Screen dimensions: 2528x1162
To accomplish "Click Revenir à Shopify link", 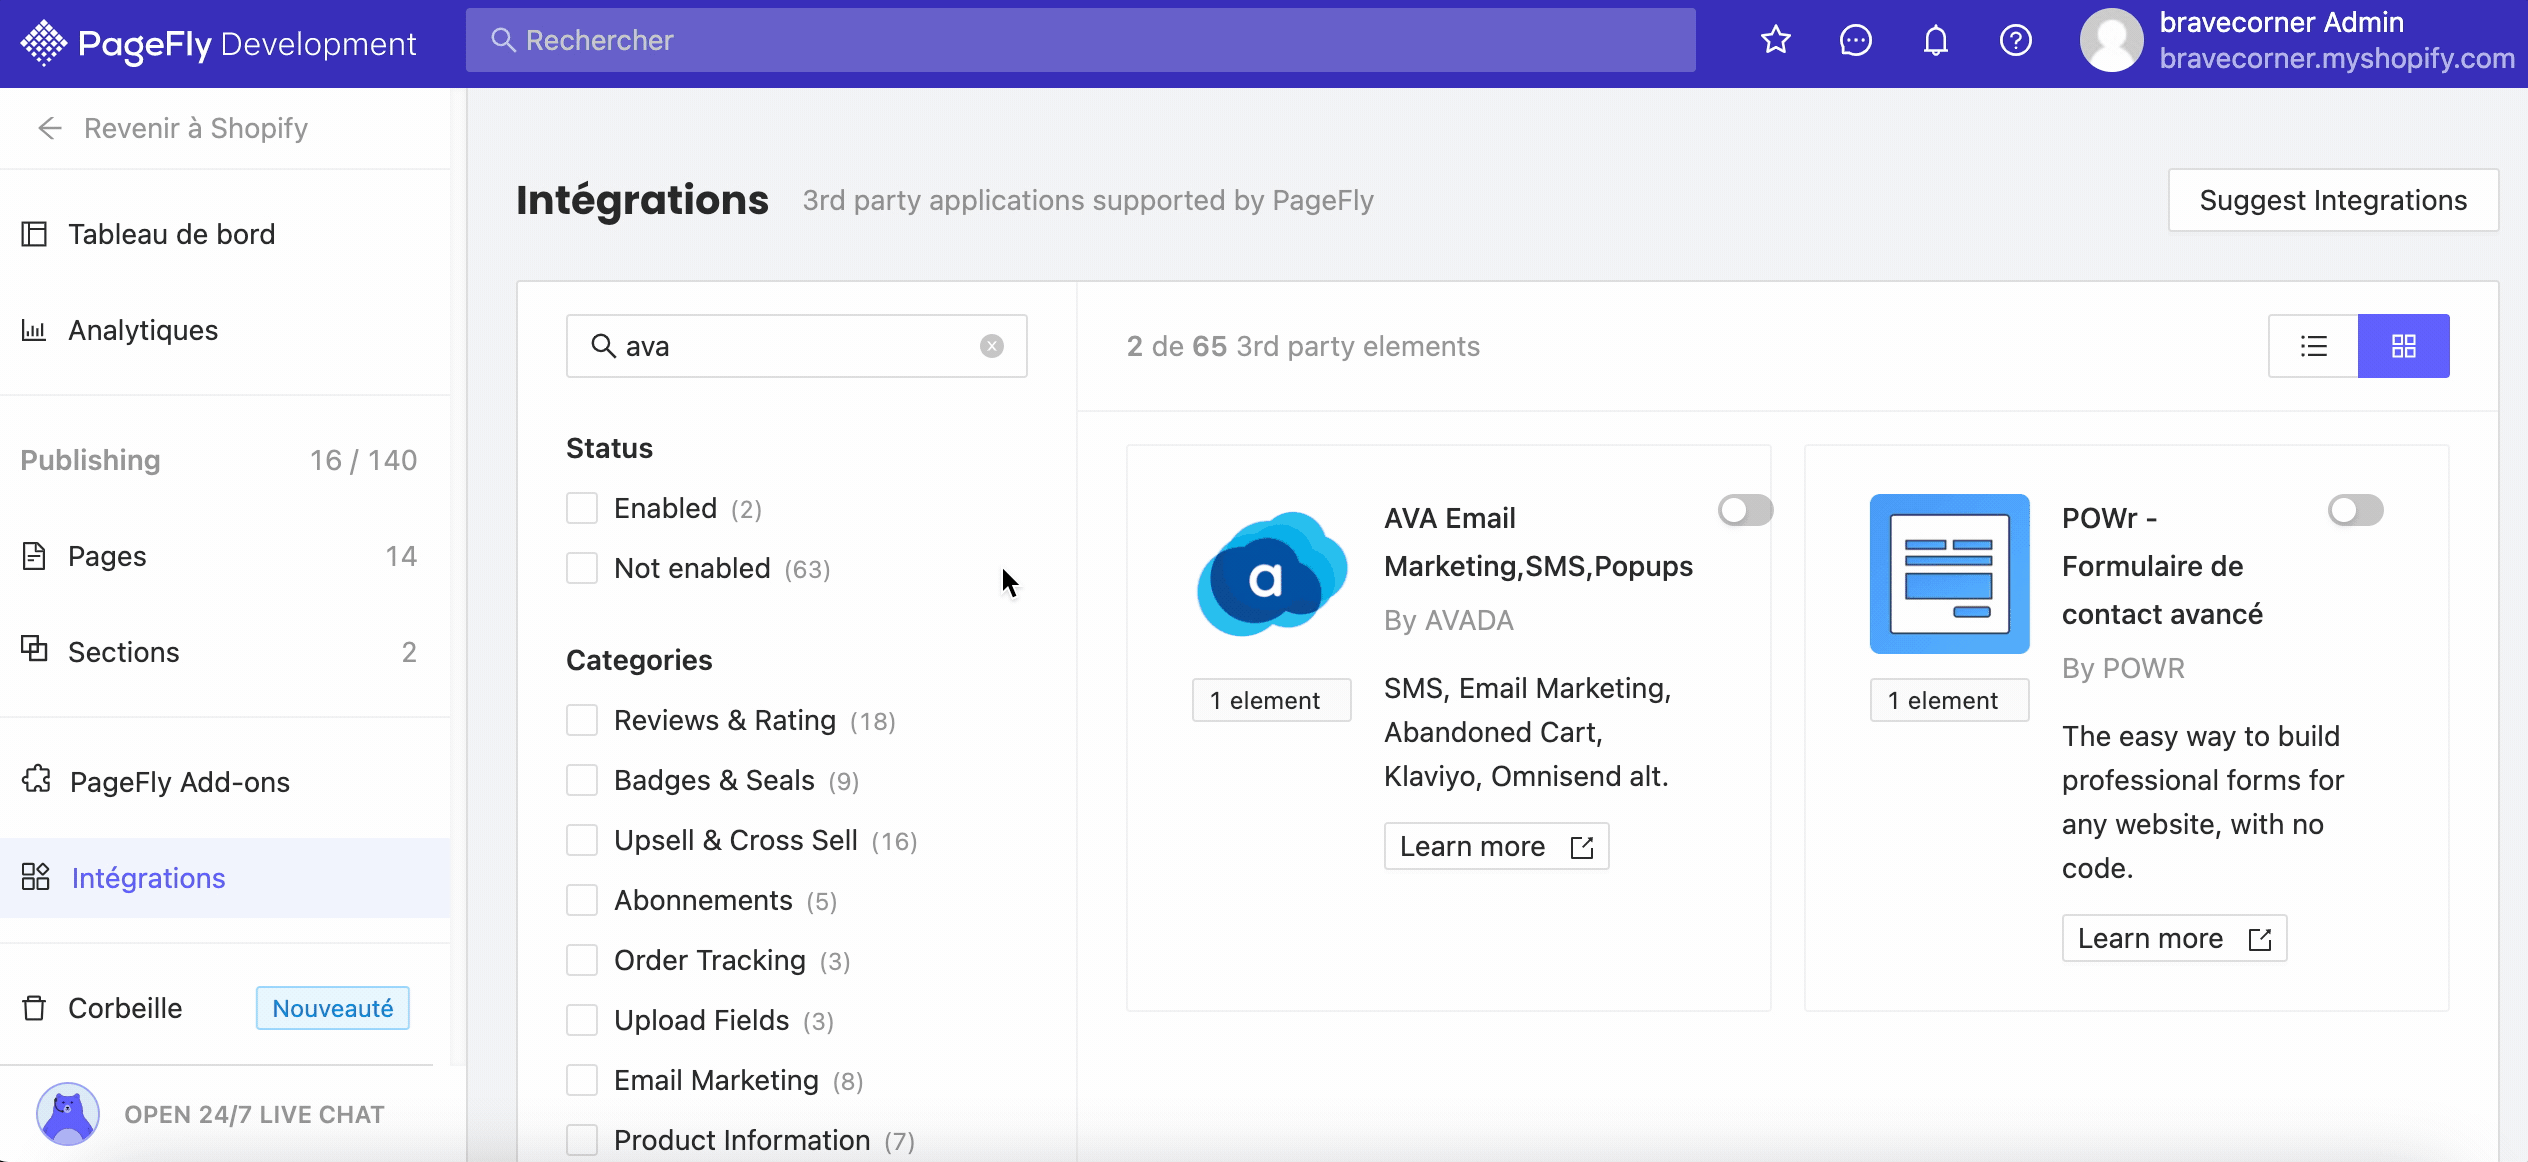I will [x=196, y=128].
